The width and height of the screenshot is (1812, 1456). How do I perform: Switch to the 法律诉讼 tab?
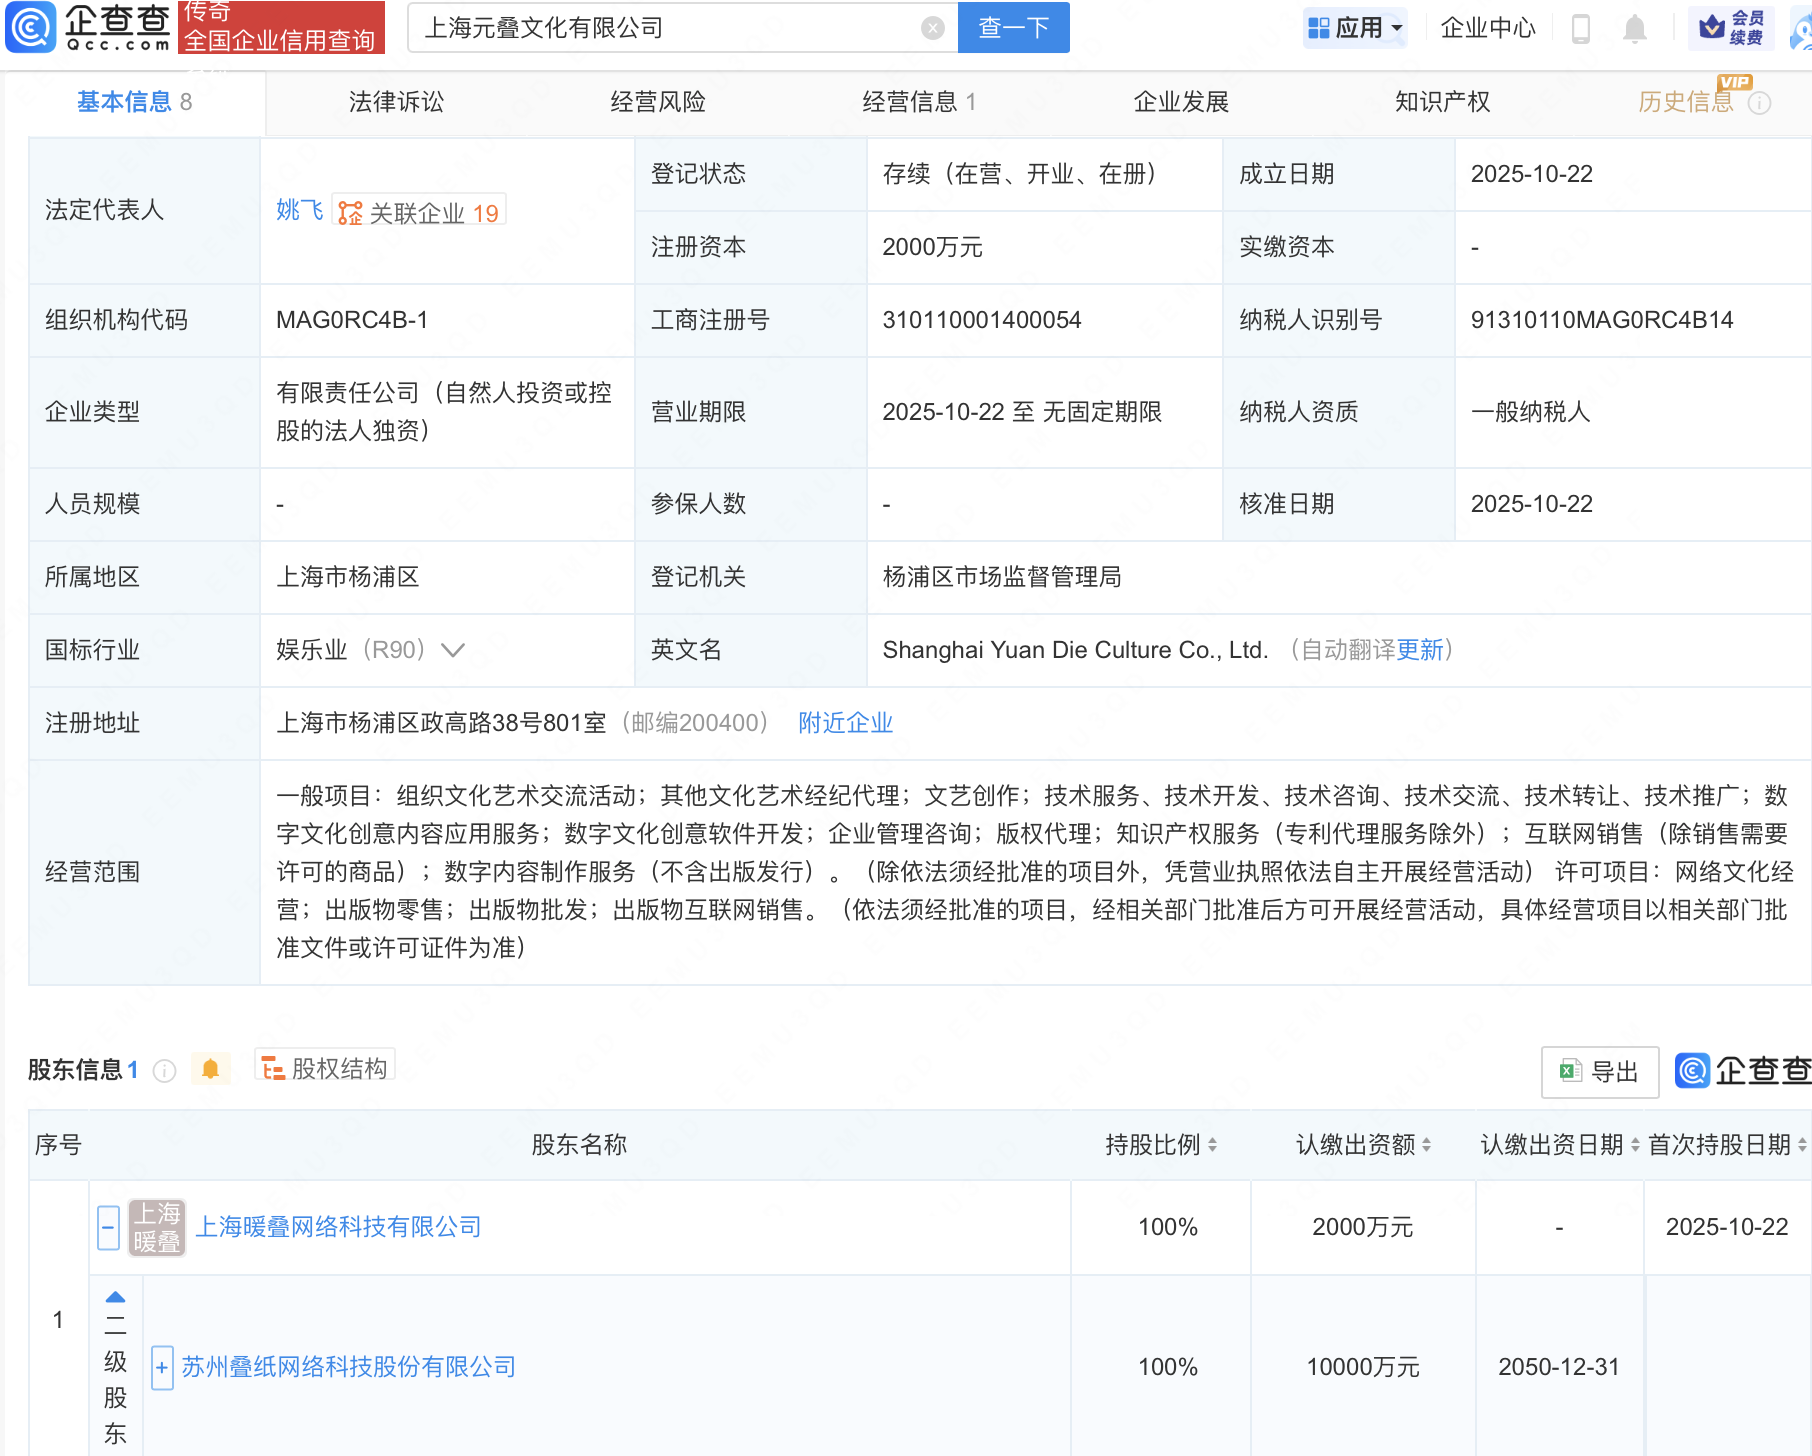coord(396,102)
